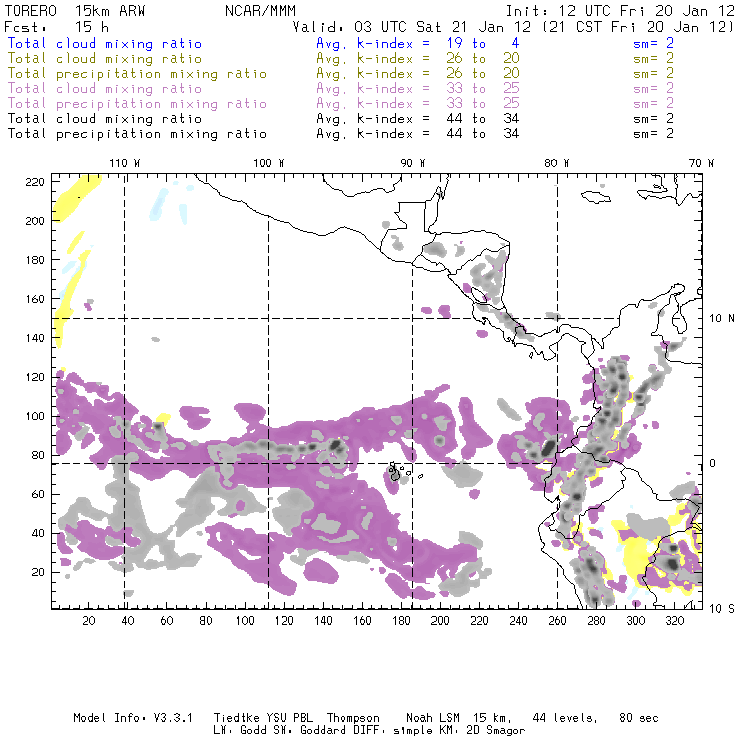Click the black 'Total cloud mixing ratio' legend line
740x740 pixels.
pos(105,119)
